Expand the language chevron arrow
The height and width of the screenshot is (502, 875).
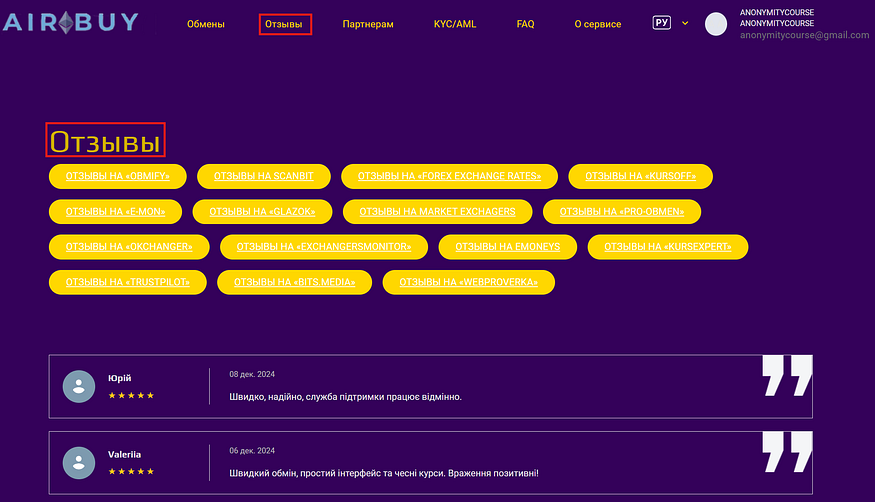coord(685,23)
